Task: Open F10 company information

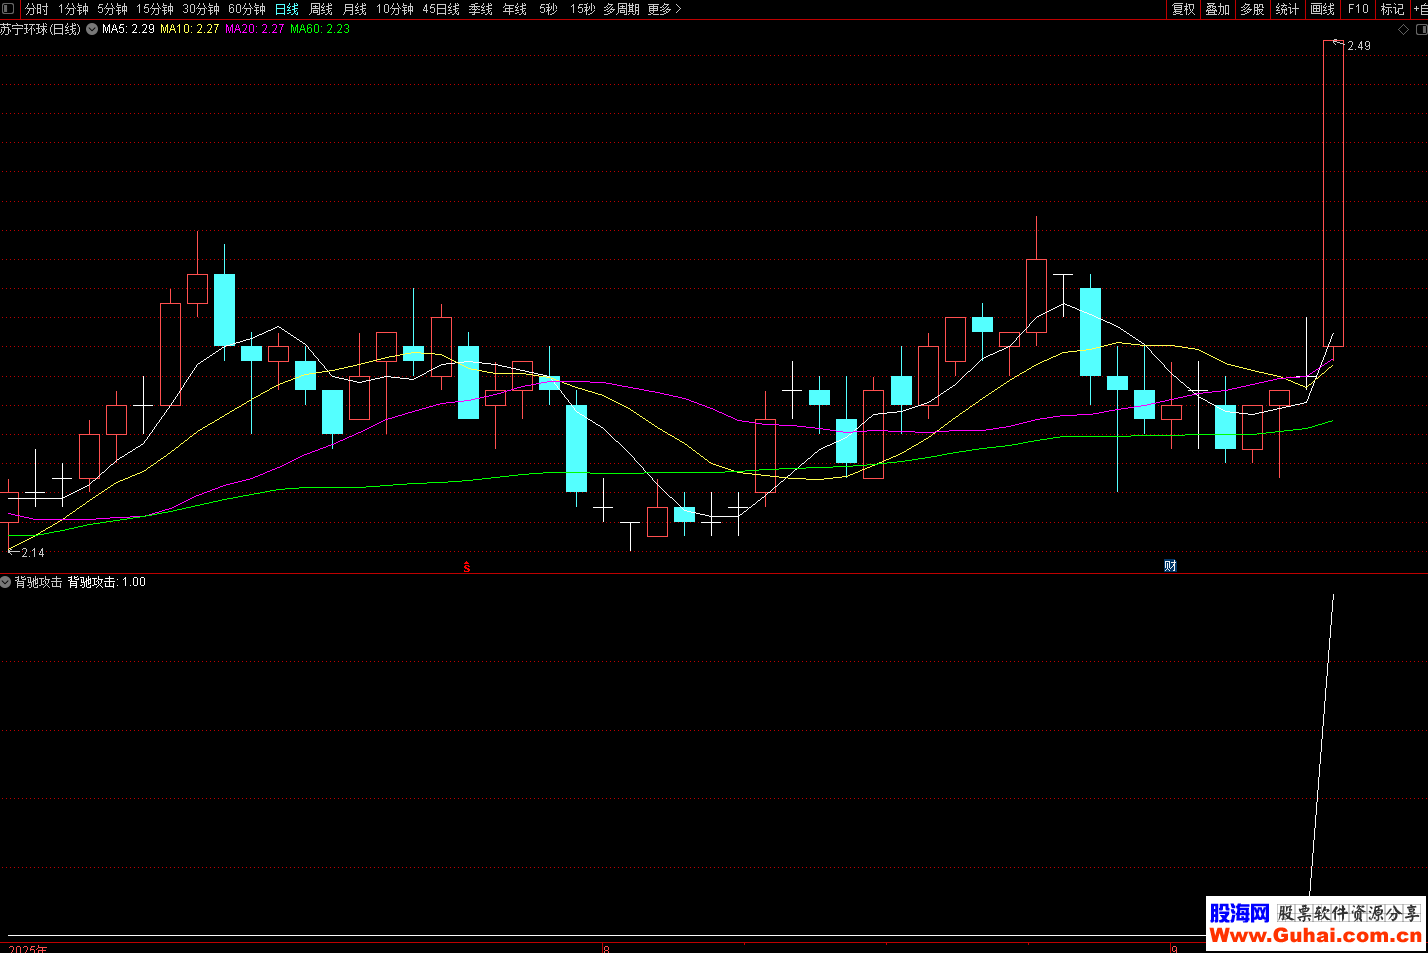Action: [x=1358, y=9]
